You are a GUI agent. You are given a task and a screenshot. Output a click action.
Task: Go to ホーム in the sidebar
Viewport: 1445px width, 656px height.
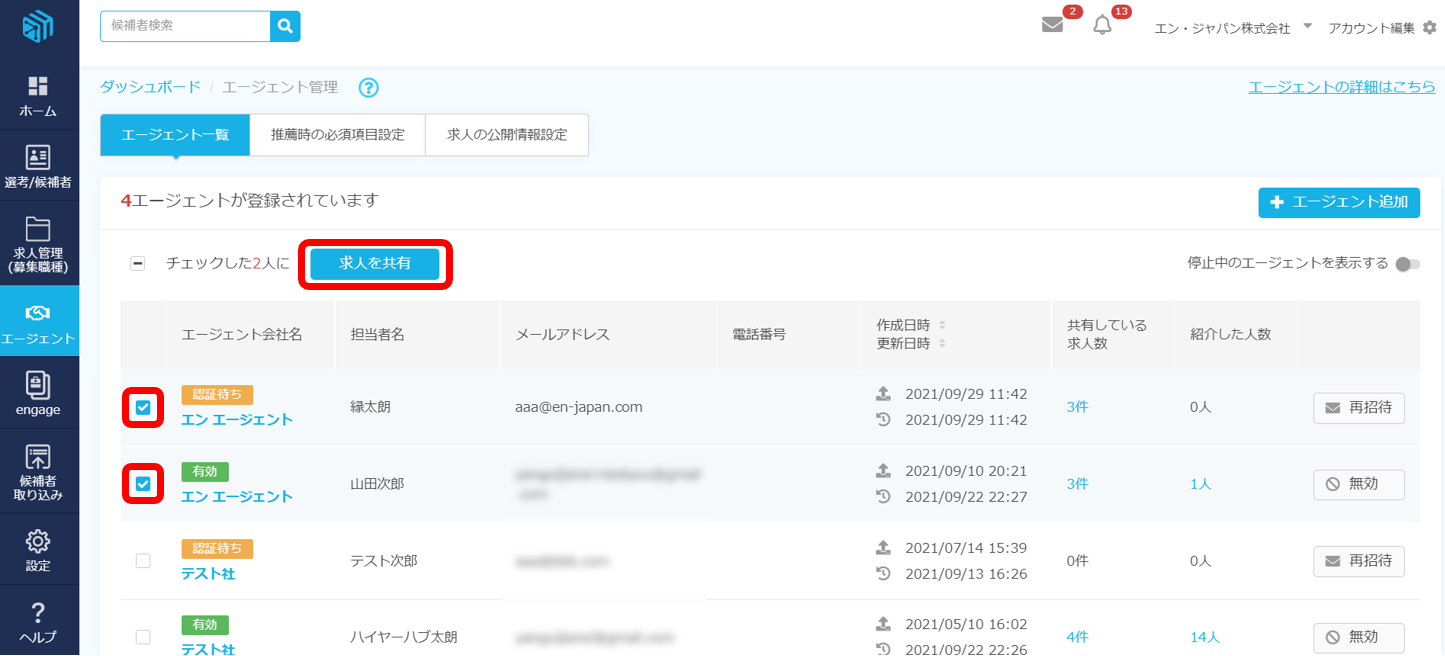pyautogui.click(x=38, y=96)
